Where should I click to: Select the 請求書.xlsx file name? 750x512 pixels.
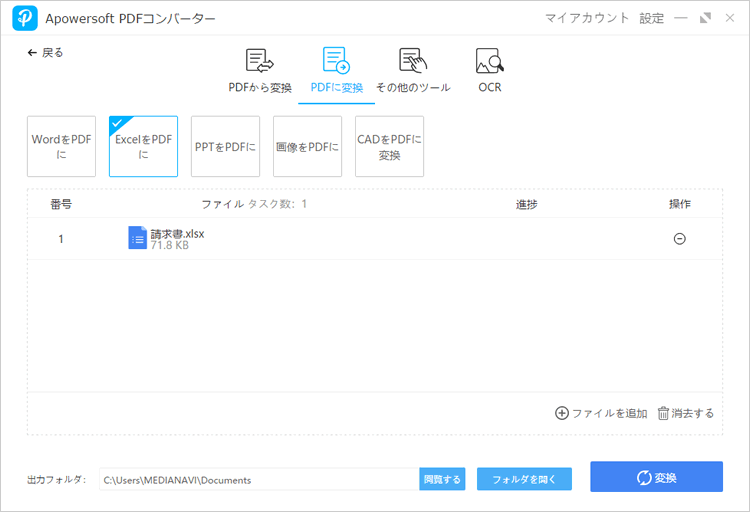177,234
